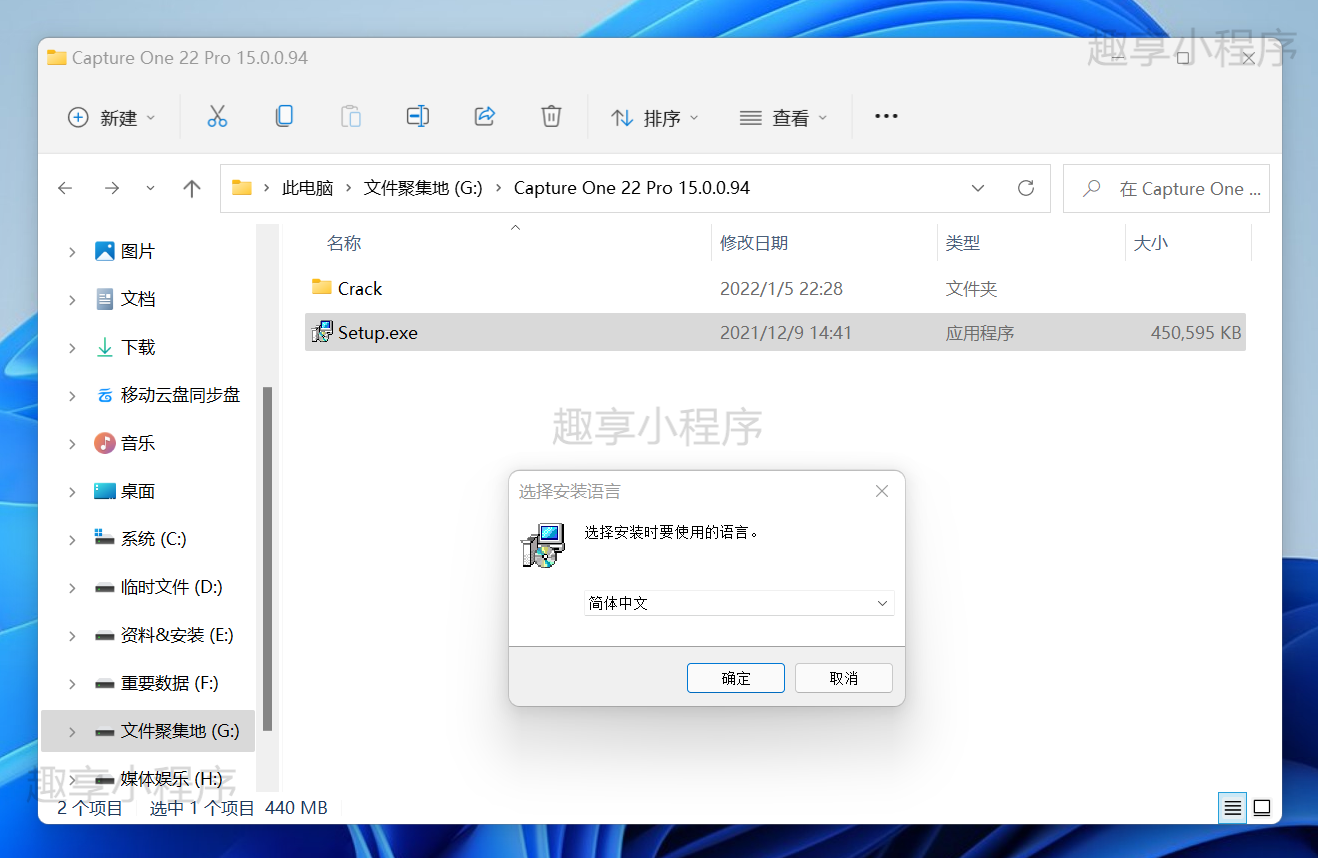Click the Setup.exe installer icon

coord(322,332)
